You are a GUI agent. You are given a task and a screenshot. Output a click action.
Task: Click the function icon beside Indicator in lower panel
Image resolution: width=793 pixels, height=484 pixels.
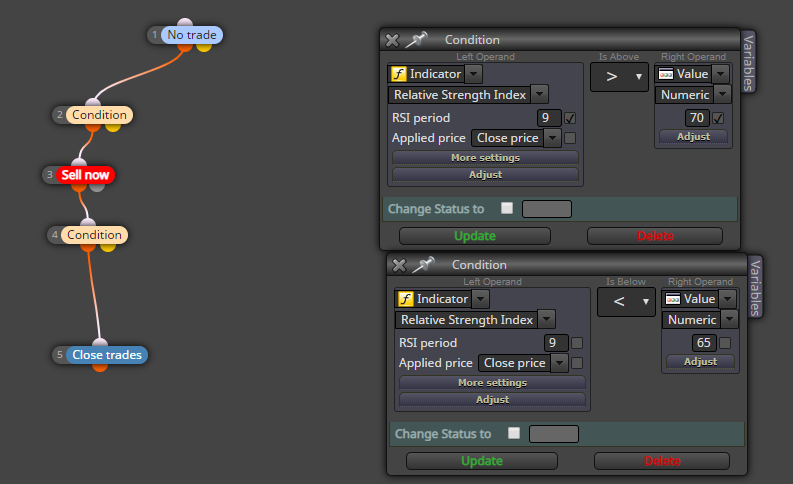point(406,299)
